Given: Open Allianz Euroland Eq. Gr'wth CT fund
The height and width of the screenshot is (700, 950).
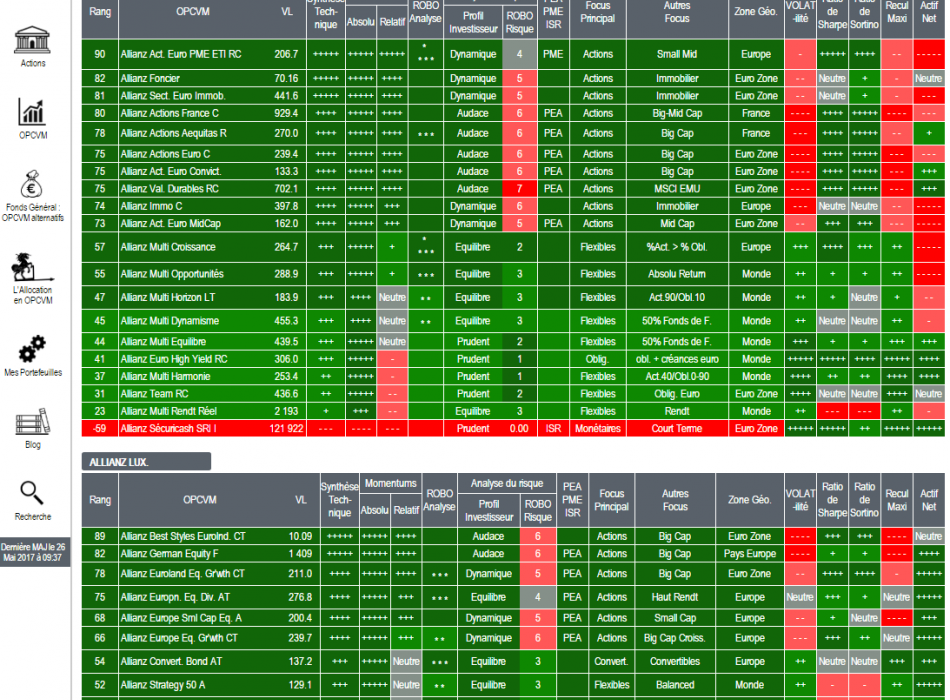Looking at the screenshot, I should pos(182,574).
